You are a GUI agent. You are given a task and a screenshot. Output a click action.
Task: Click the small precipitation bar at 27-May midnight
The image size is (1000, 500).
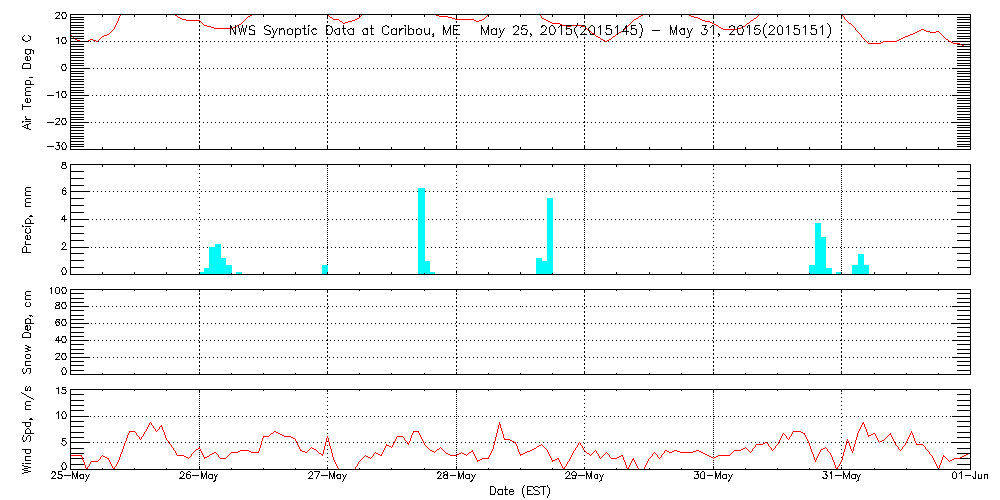coord(325,268)
